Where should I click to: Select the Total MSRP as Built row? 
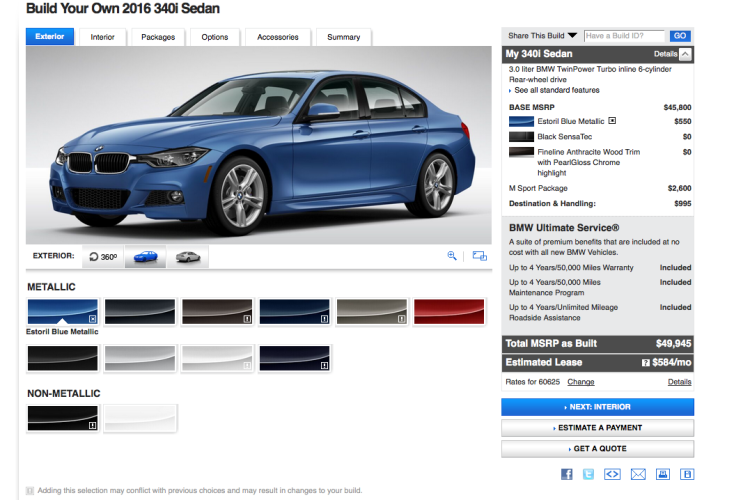pos(597,344)
